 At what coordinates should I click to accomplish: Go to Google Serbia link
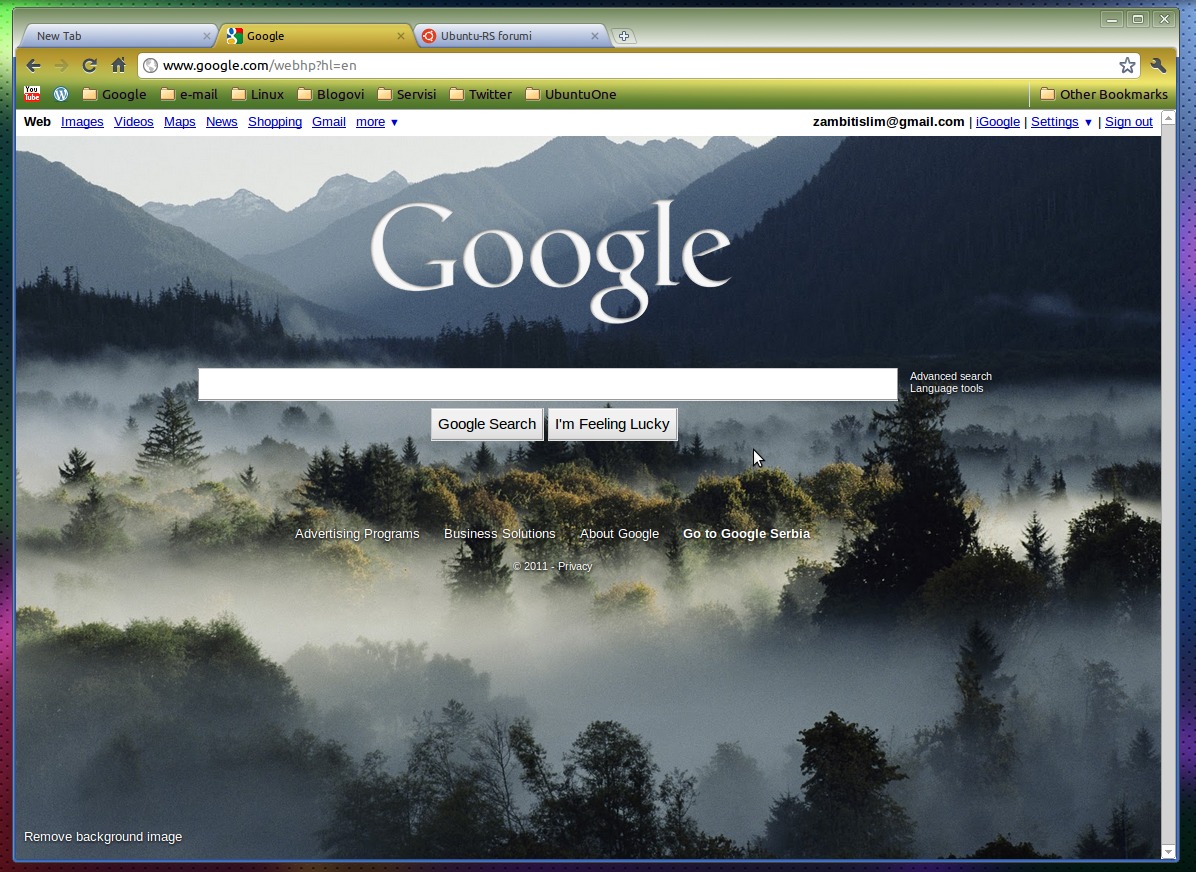tap(746, 534)
